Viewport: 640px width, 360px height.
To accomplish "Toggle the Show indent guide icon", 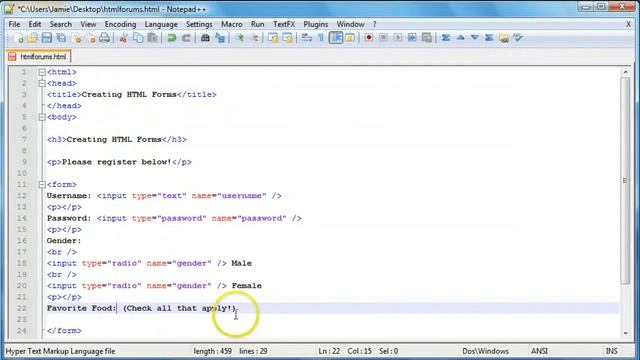I will pos(336,38).
